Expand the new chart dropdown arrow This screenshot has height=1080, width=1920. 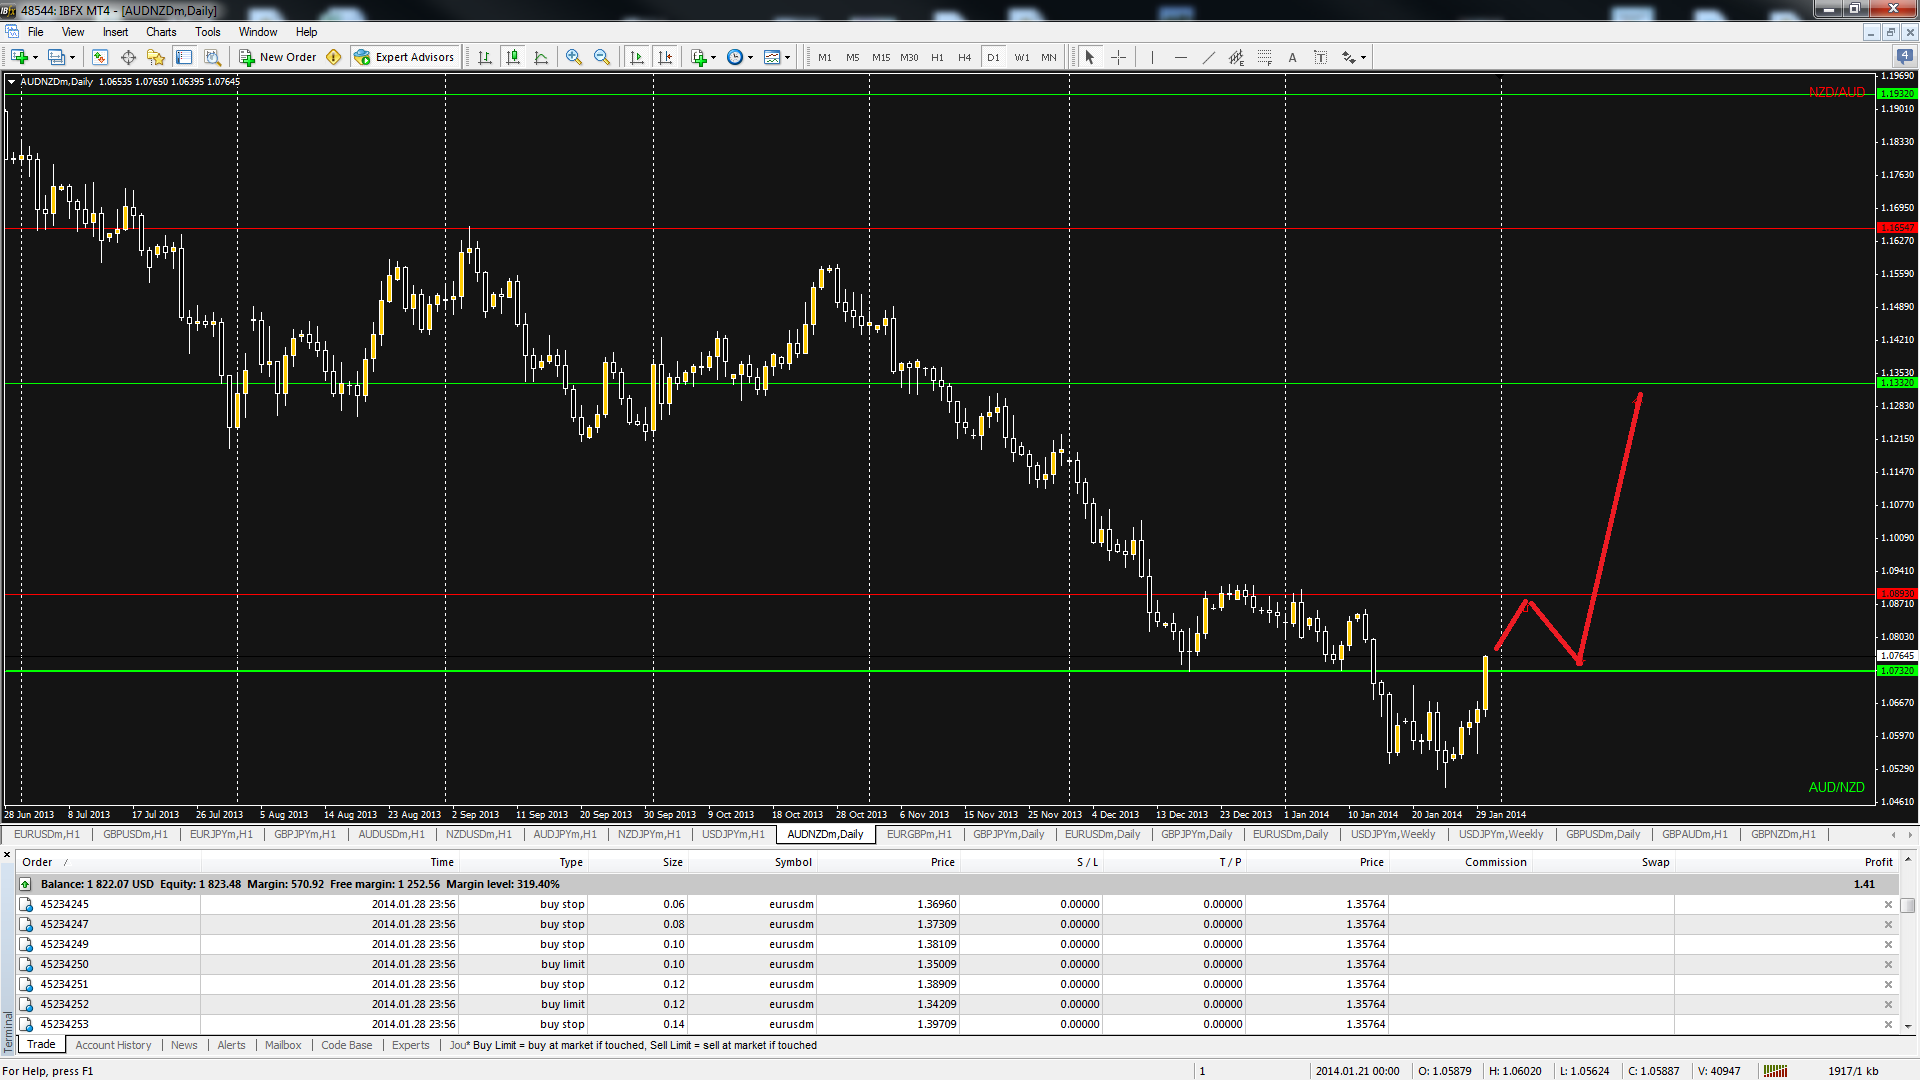tap(36, 57)
